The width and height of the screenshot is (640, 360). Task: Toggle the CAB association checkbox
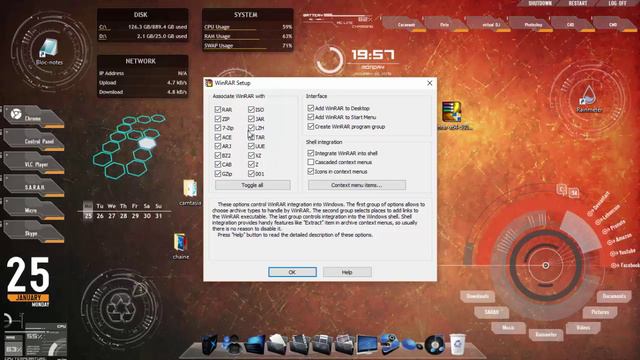[218, 164]
